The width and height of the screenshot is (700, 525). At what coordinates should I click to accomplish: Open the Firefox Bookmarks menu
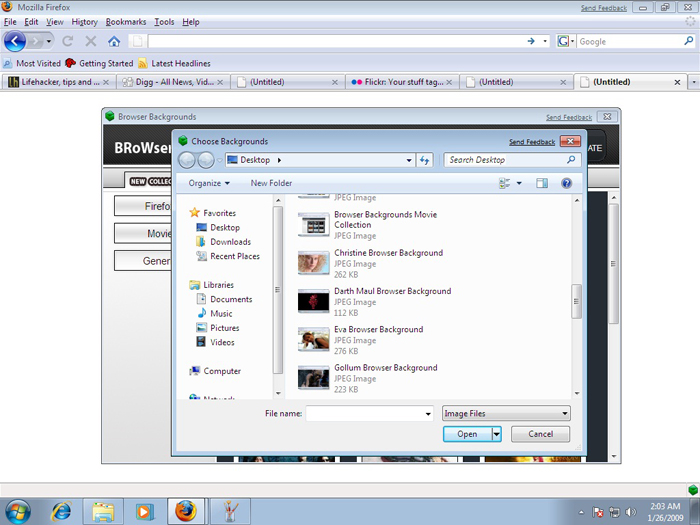click(126, 22)
